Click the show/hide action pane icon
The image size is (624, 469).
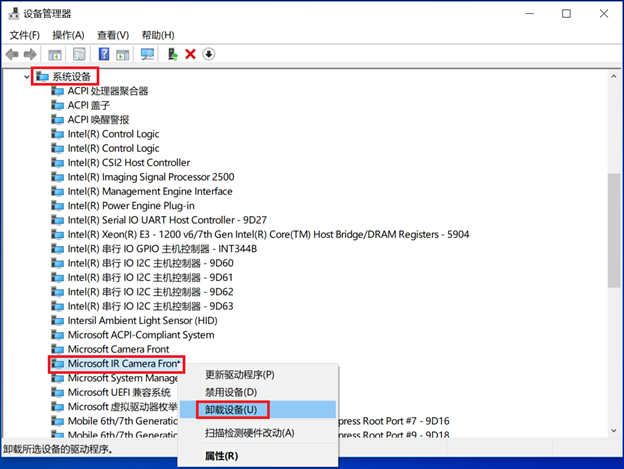[123, 54]
